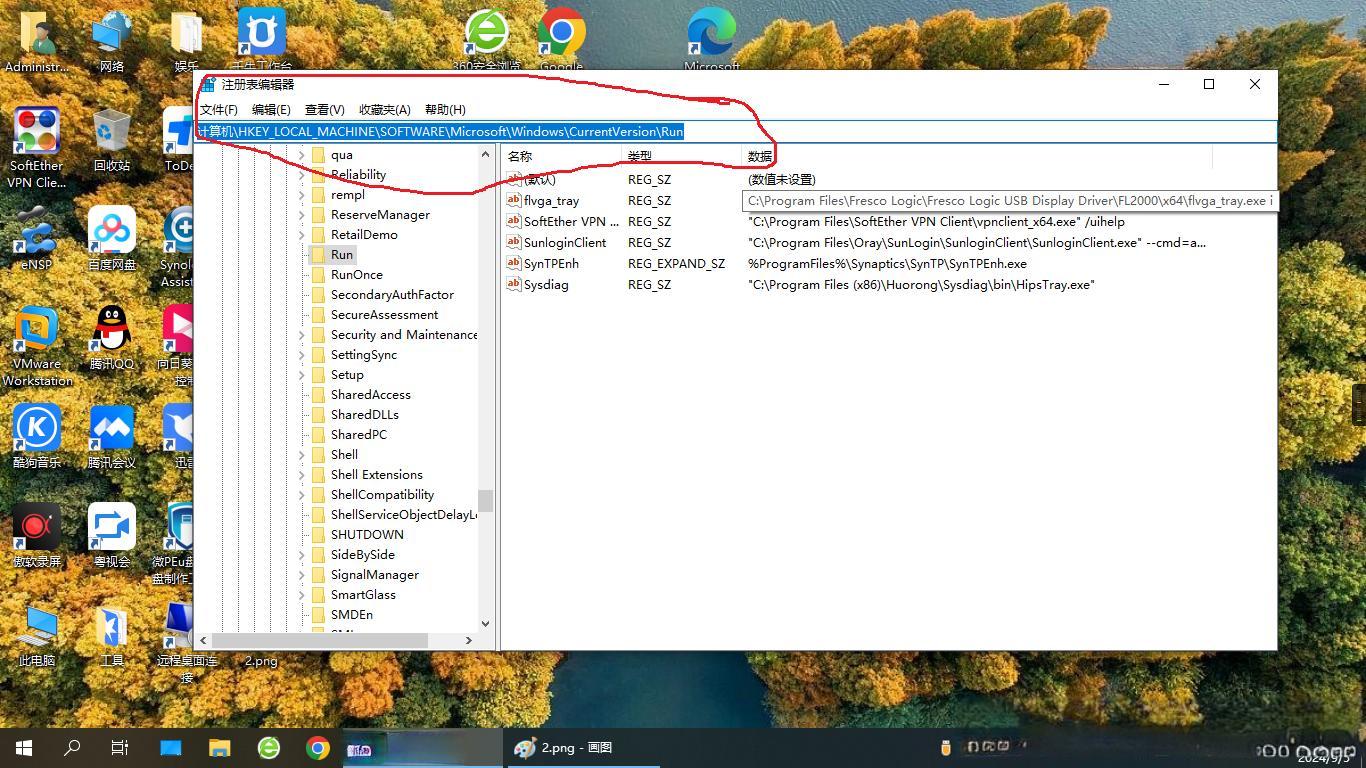Click the tree's horizontal scroll right arrow

(468, 640)
